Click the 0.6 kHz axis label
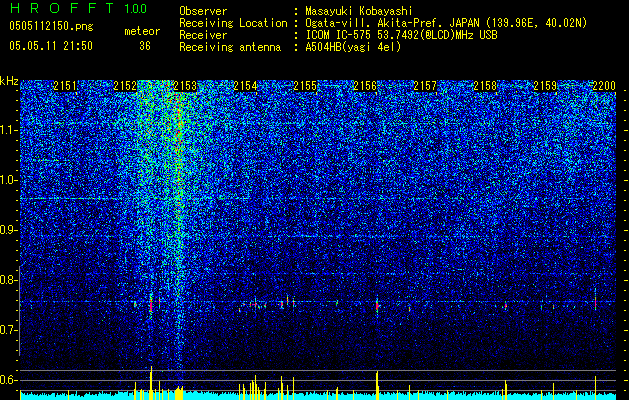 click(9, 380)
